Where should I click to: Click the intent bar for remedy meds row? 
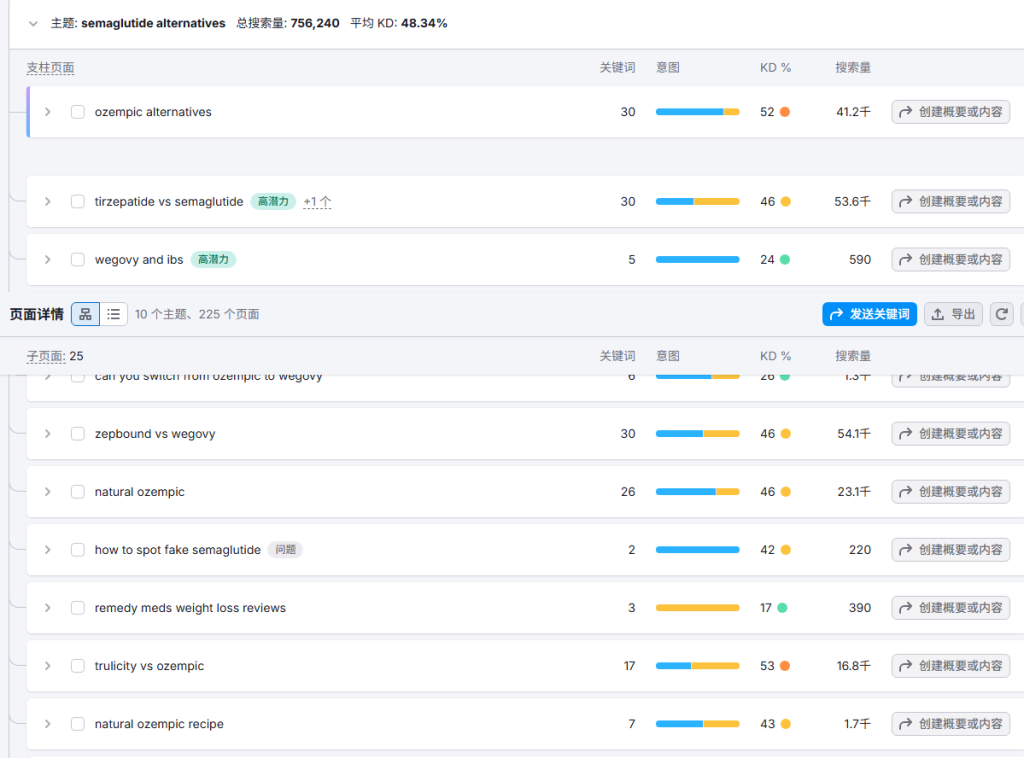(x=697, y=608)
